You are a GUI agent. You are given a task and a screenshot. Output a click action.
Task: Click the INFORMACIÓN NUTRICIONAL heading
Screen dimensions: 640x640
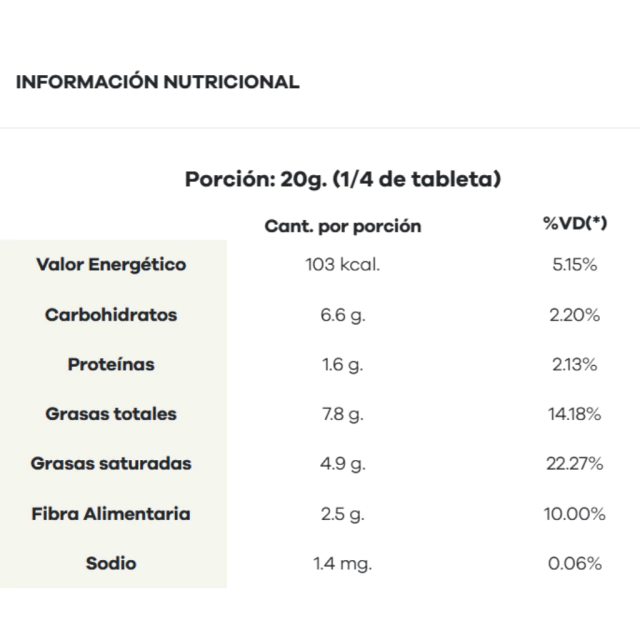coord(158,82)
